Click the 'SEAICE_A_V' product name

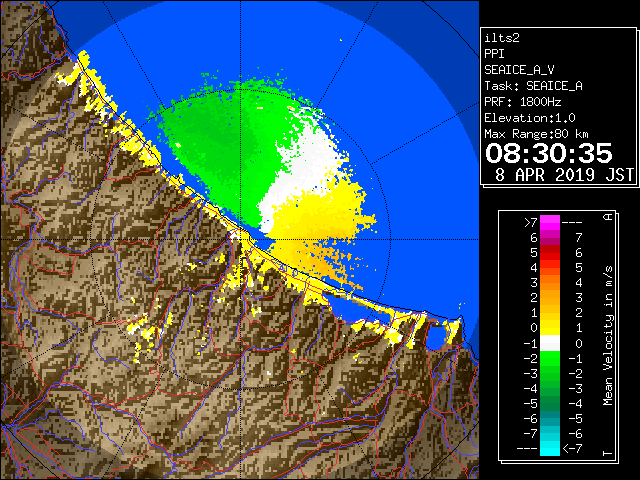(519, 70)
